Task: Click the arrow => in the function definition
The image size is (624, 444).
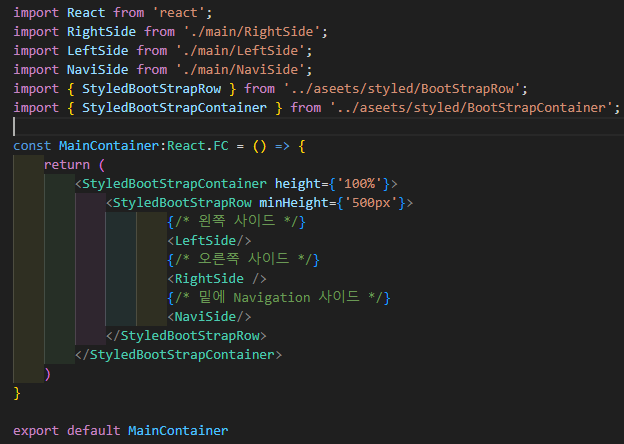Action: tap(282, 146)
